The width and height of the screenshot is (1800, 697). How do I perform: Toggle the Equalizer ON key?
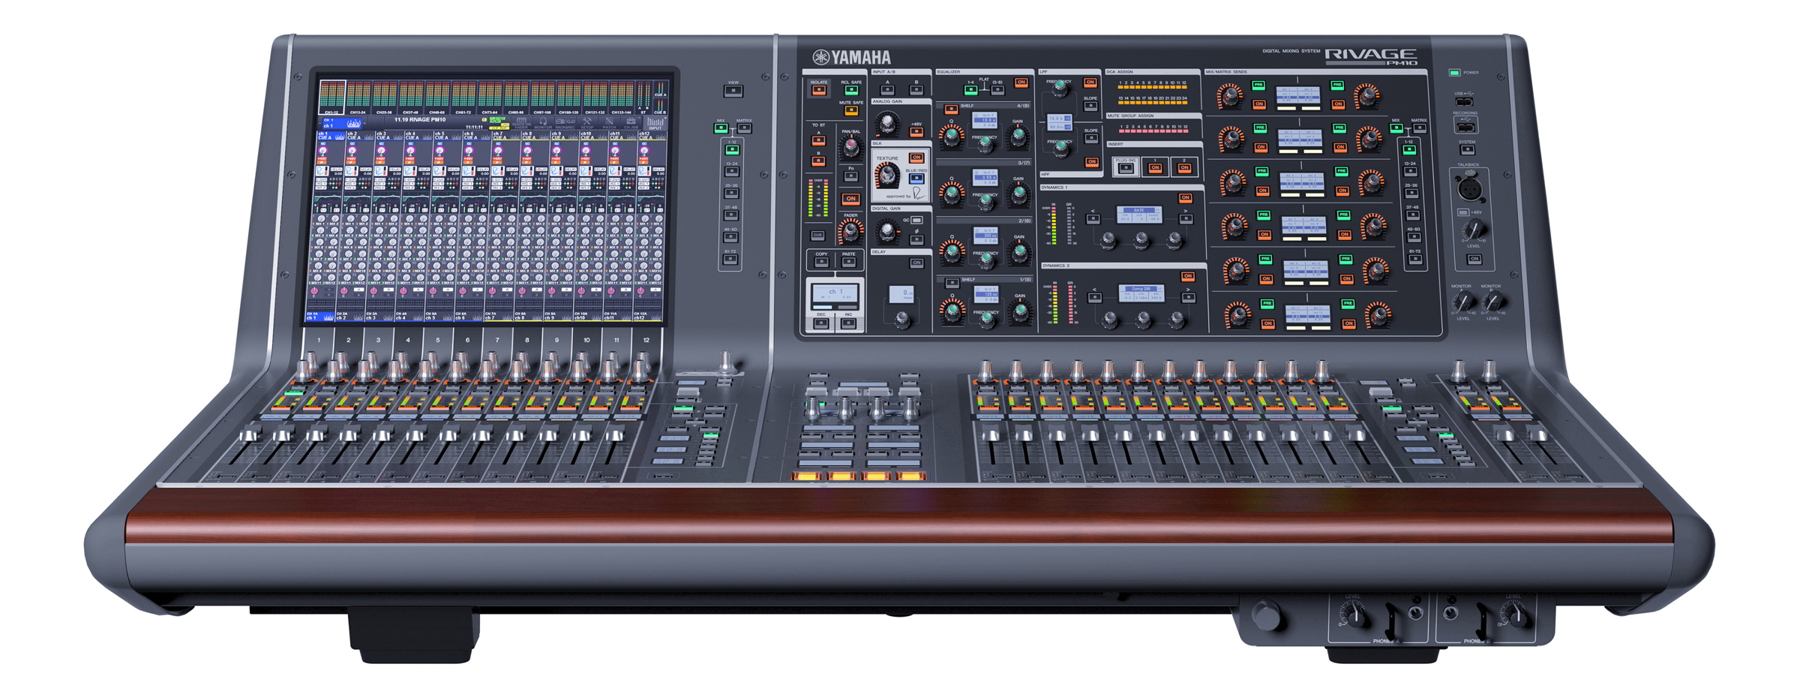point(1021,82)
